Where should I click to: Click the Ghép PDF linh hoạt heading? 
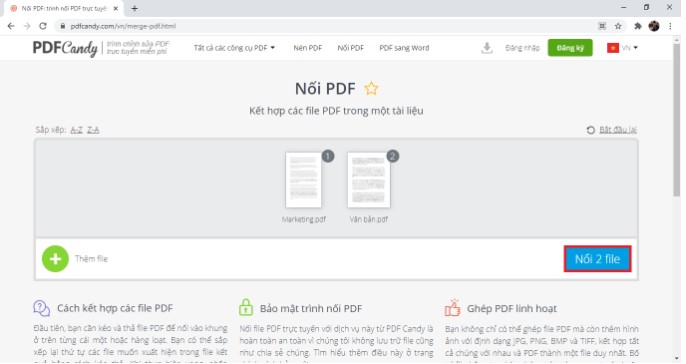pyautogui.click(x=512, y=308)
